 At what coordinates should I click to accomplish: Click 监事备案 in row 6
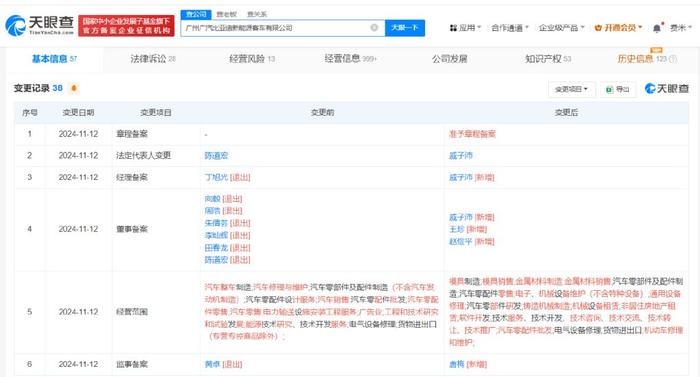coord(132,364)
